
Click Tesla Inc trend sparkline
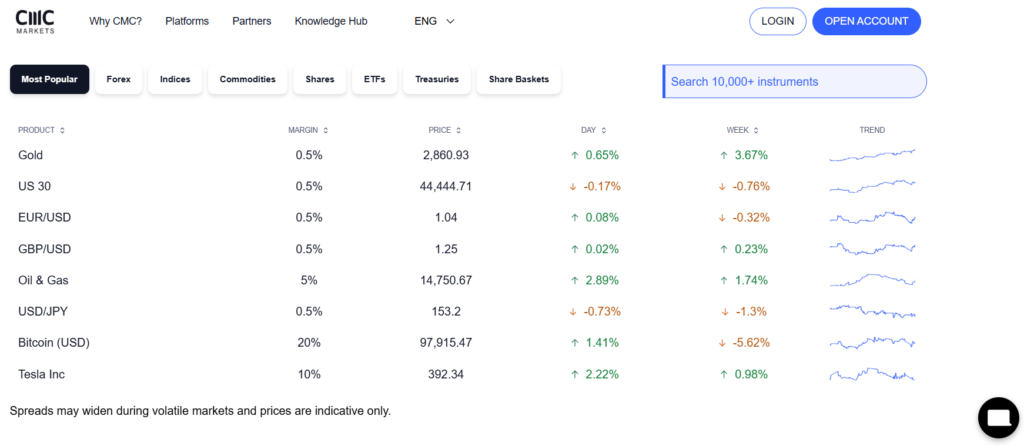pos(872,374)
